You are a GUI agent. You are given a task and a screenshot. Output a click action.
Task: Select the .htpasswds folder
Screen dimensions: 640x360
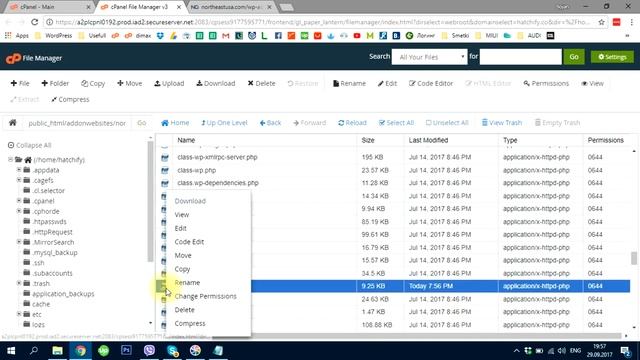coord(49,222)
